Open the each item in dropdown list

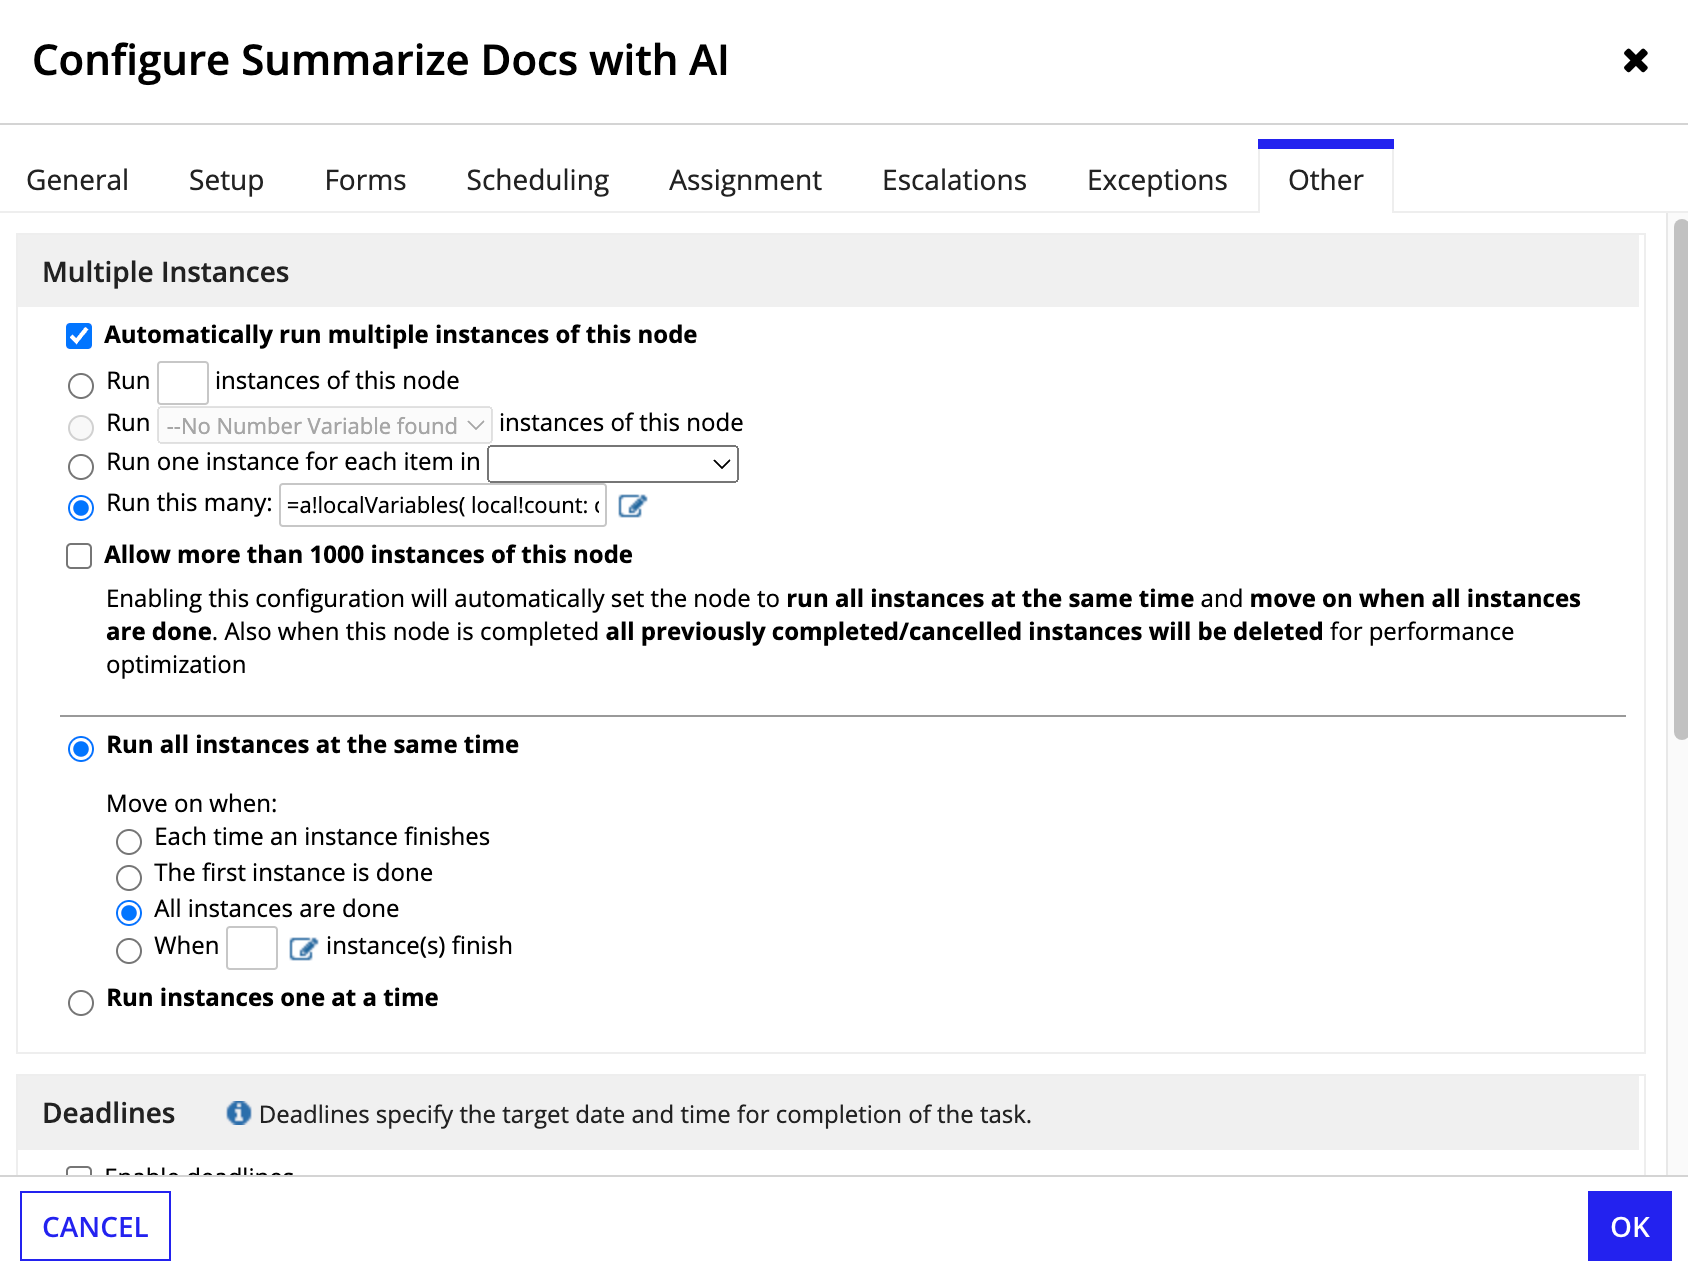613,464
